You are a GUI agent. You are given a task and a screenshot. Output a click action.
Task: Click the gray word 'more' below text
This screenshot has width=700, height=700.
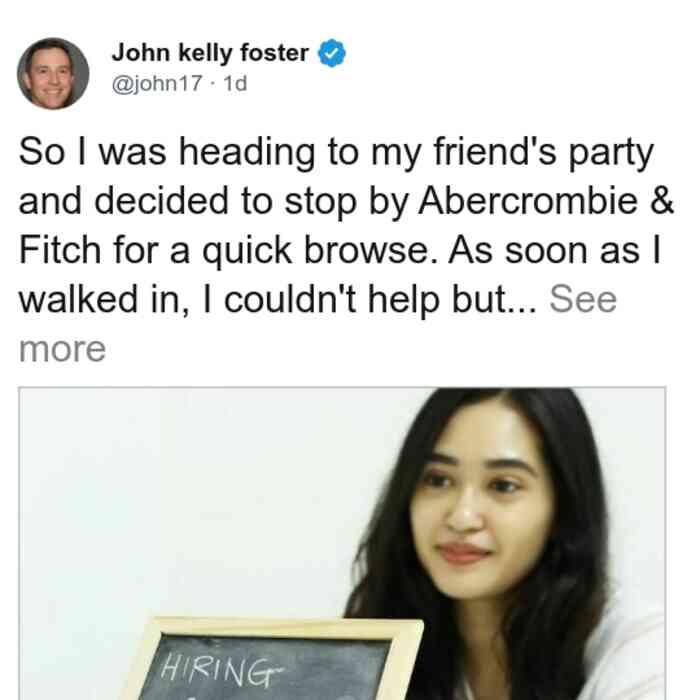click(x=62, y=349)
